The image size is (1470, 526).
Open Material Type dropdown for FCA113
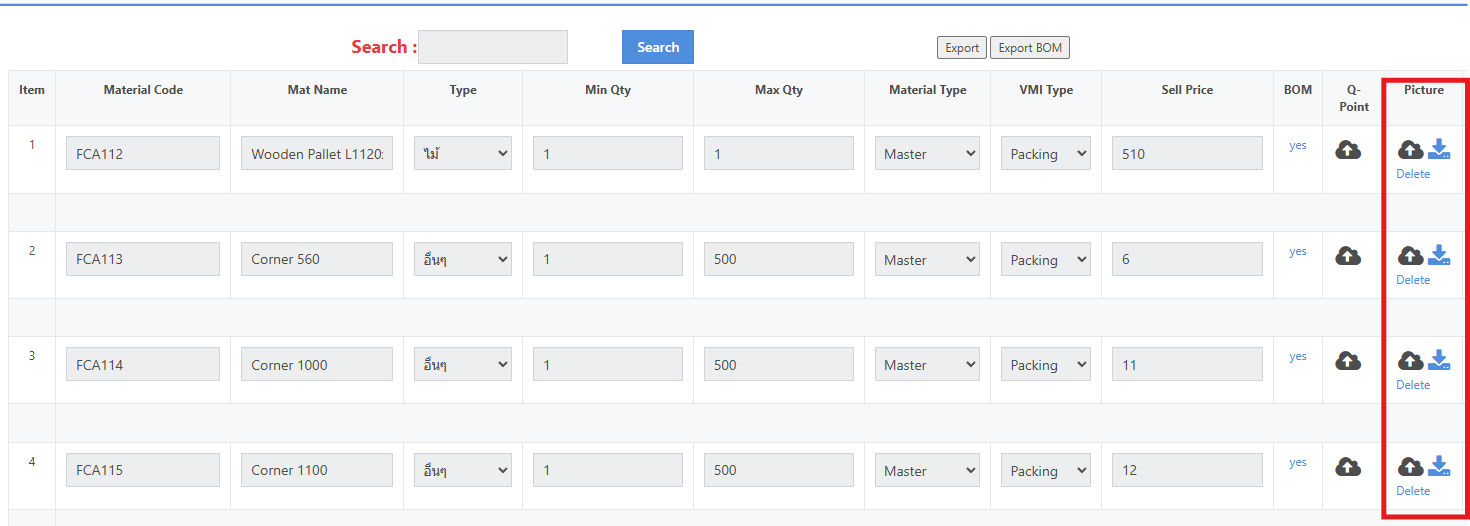(x=927, y=259)
